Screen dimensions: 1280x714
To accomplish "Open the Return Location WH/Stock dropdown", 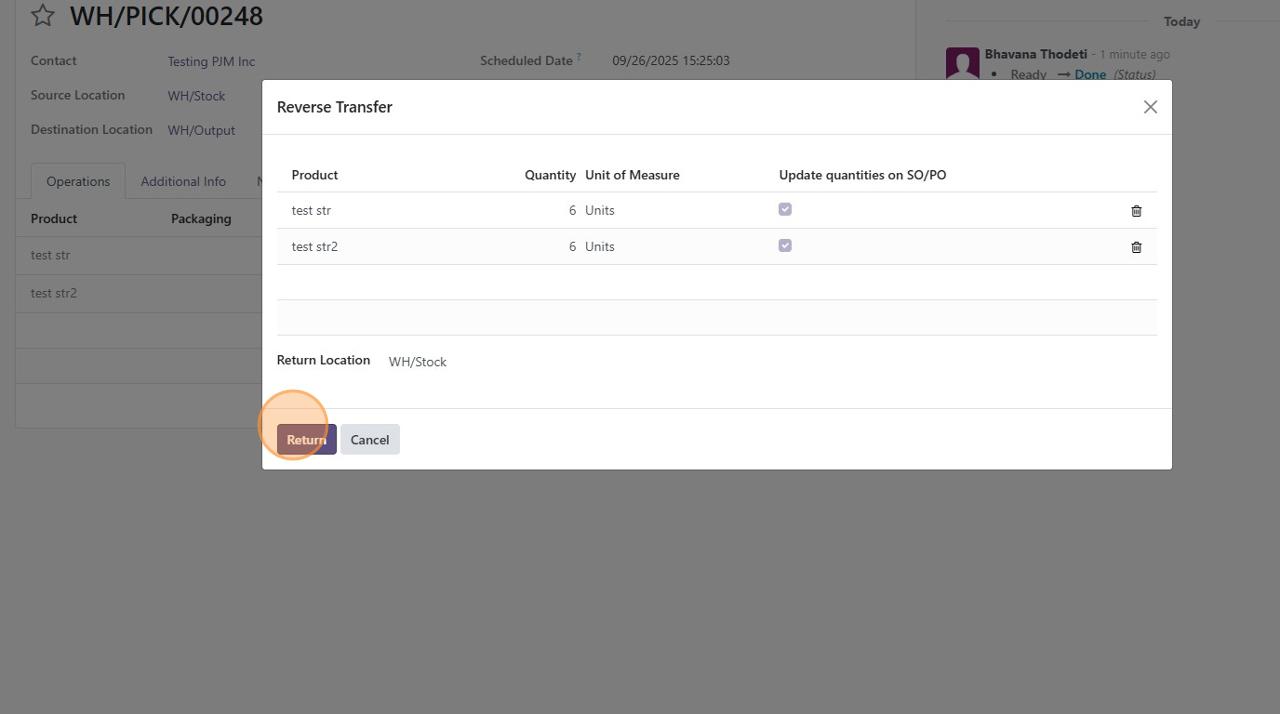I will (418, 362).
